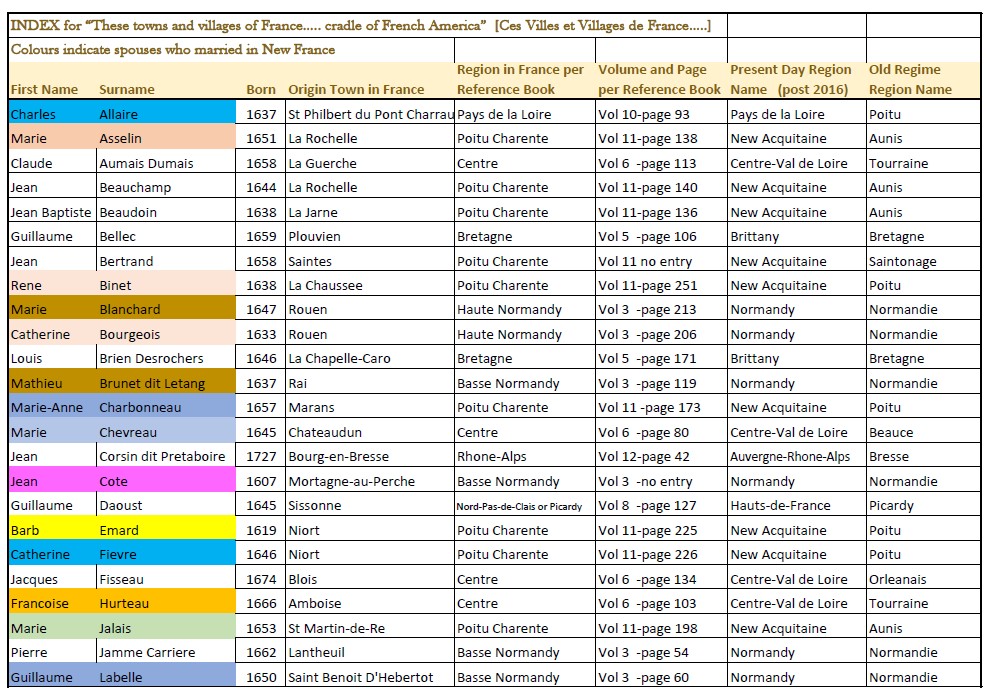
Task: Click origin town 'Saintes'
Action: [x=309, y=261]
